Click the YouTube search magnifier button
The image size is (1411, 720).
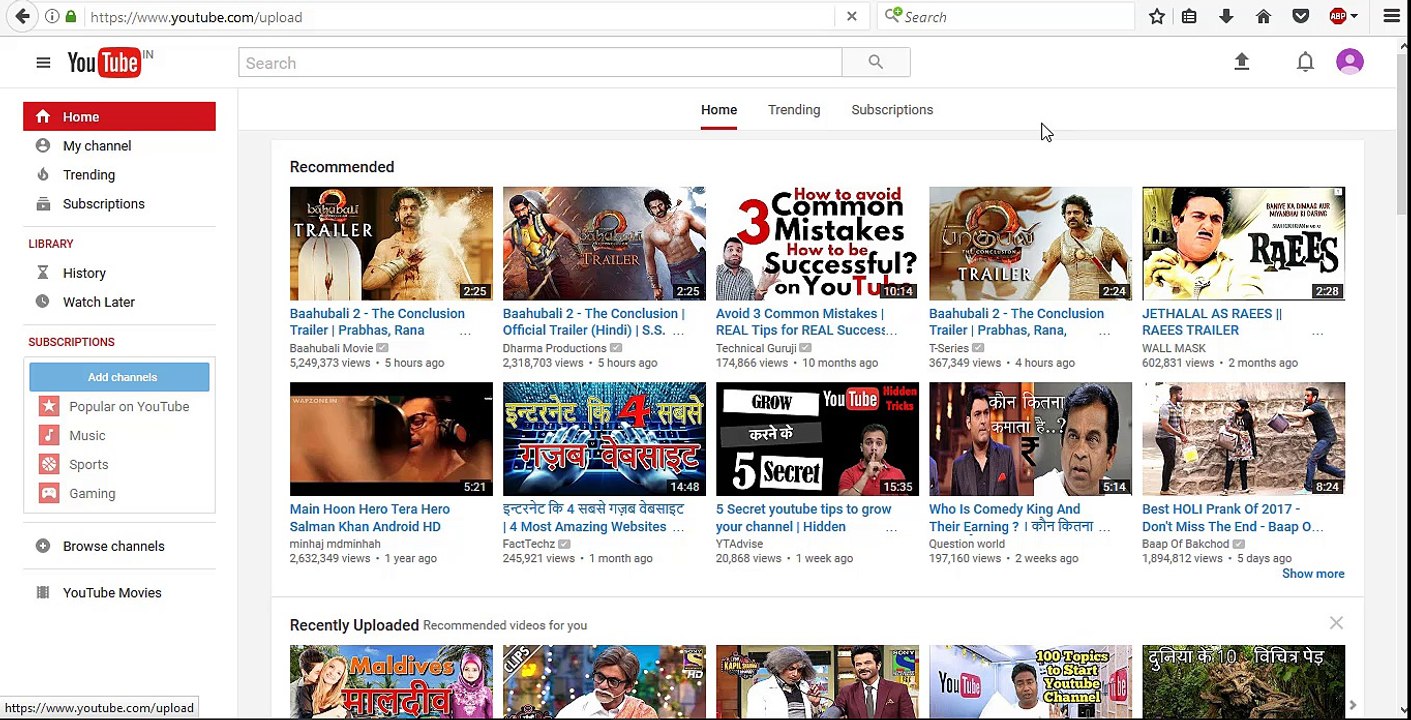tap(876, 63)
